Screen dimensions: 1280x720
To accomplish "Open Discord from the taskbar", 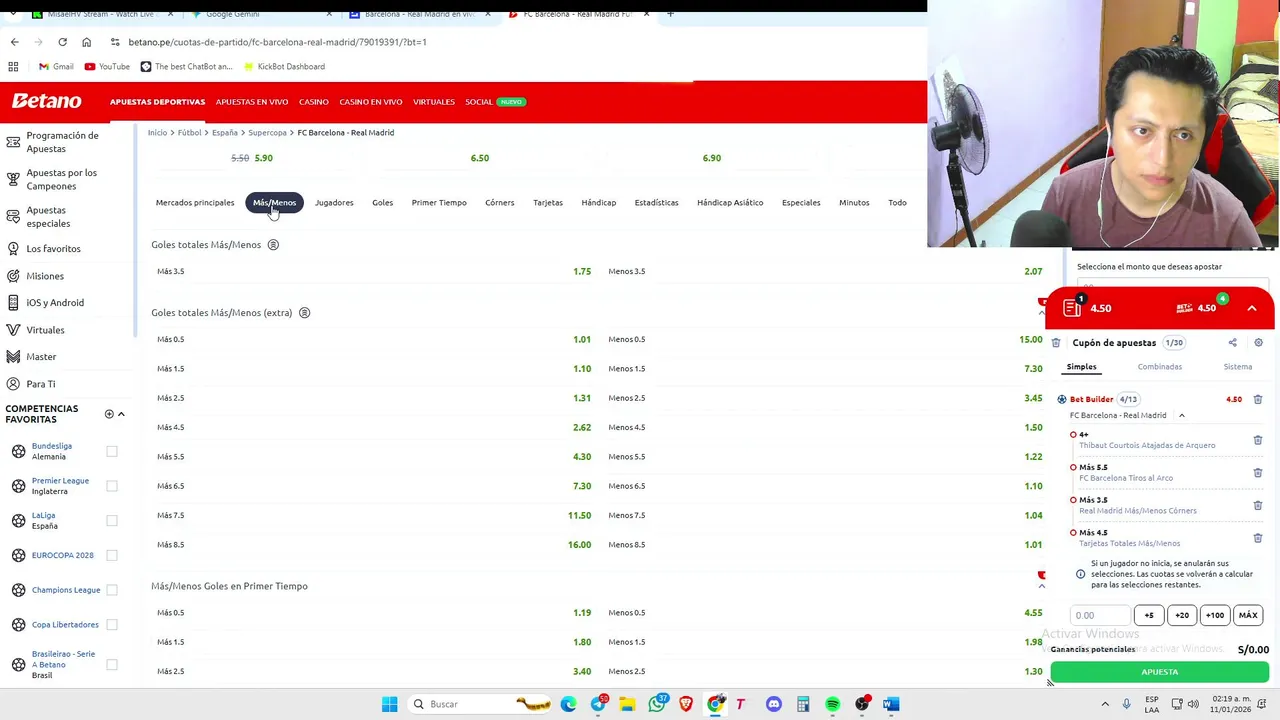I will pos(773,704).
